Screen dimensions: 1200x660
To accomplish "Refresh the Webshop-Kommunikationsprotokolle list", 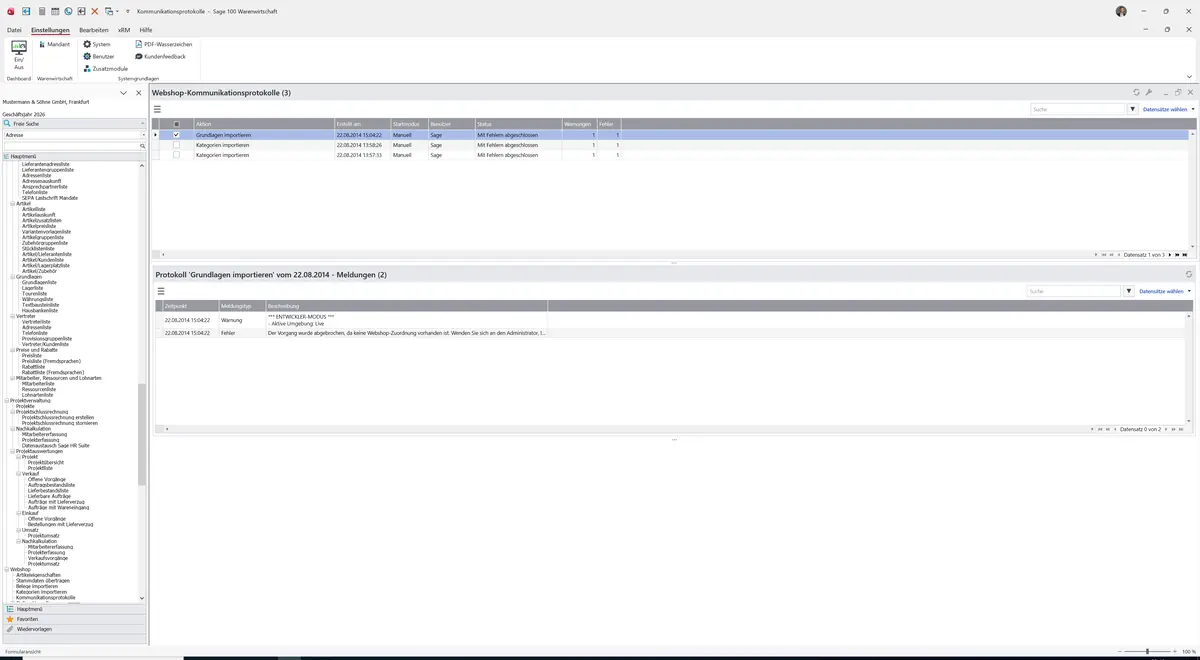I will 1136,92.
